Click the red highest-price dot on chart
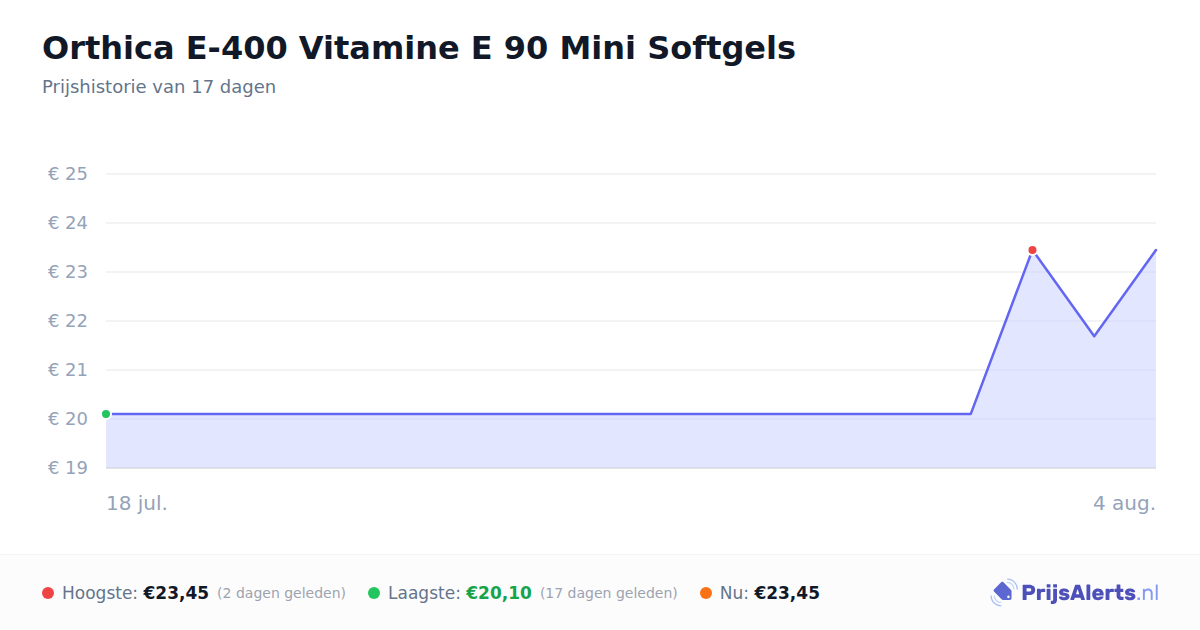 1032,250
